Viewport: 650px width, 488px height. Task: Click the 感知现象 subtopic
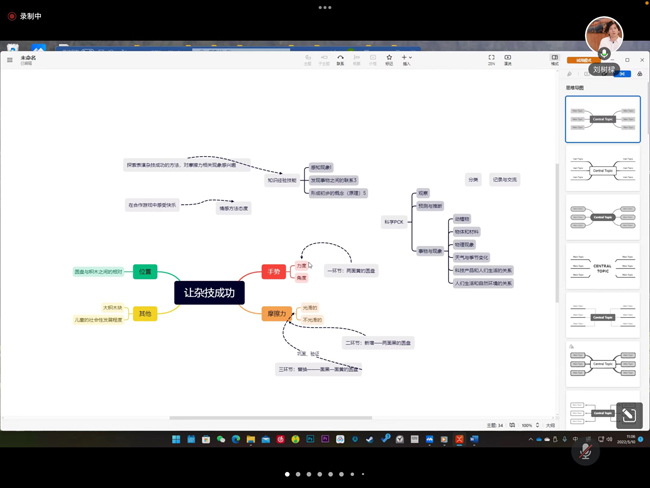(321, 168)
